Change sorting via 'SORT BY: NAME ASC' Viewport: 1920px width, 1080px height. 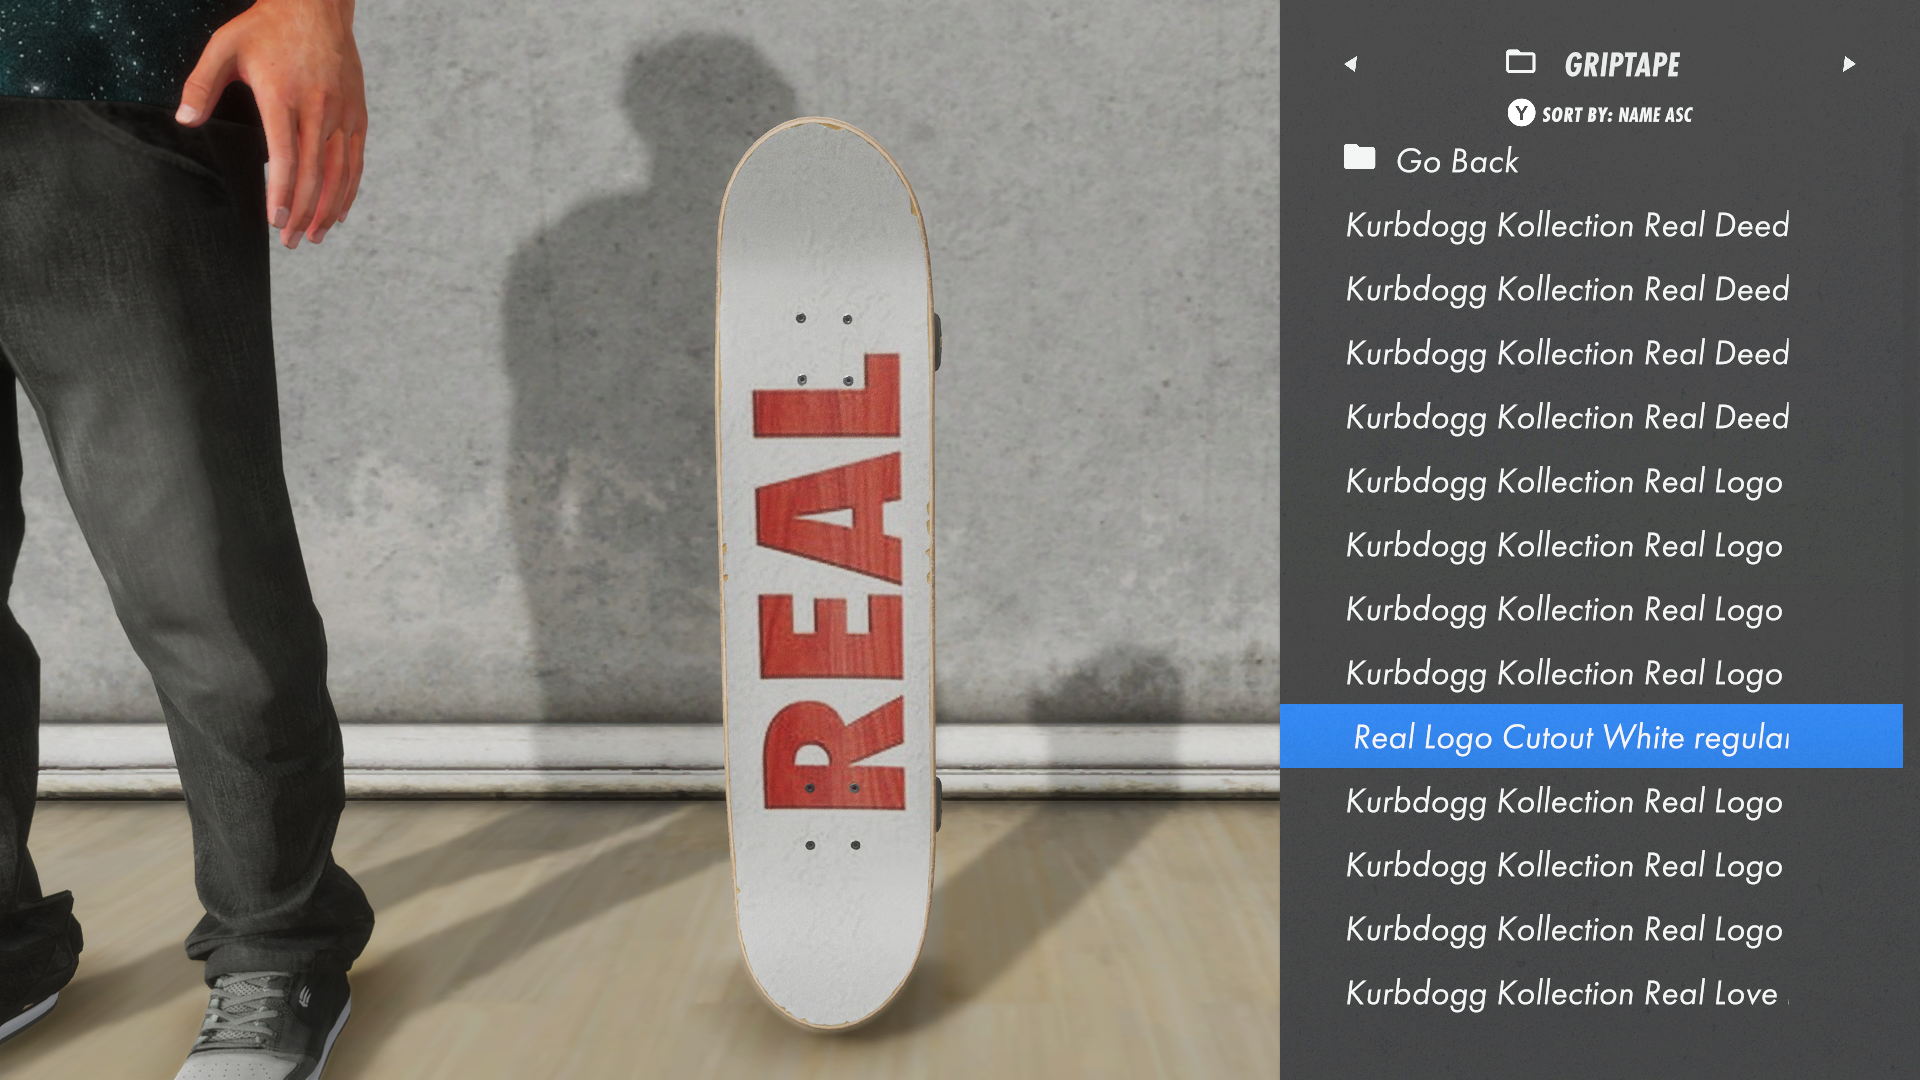click(x=1617, y=114)
